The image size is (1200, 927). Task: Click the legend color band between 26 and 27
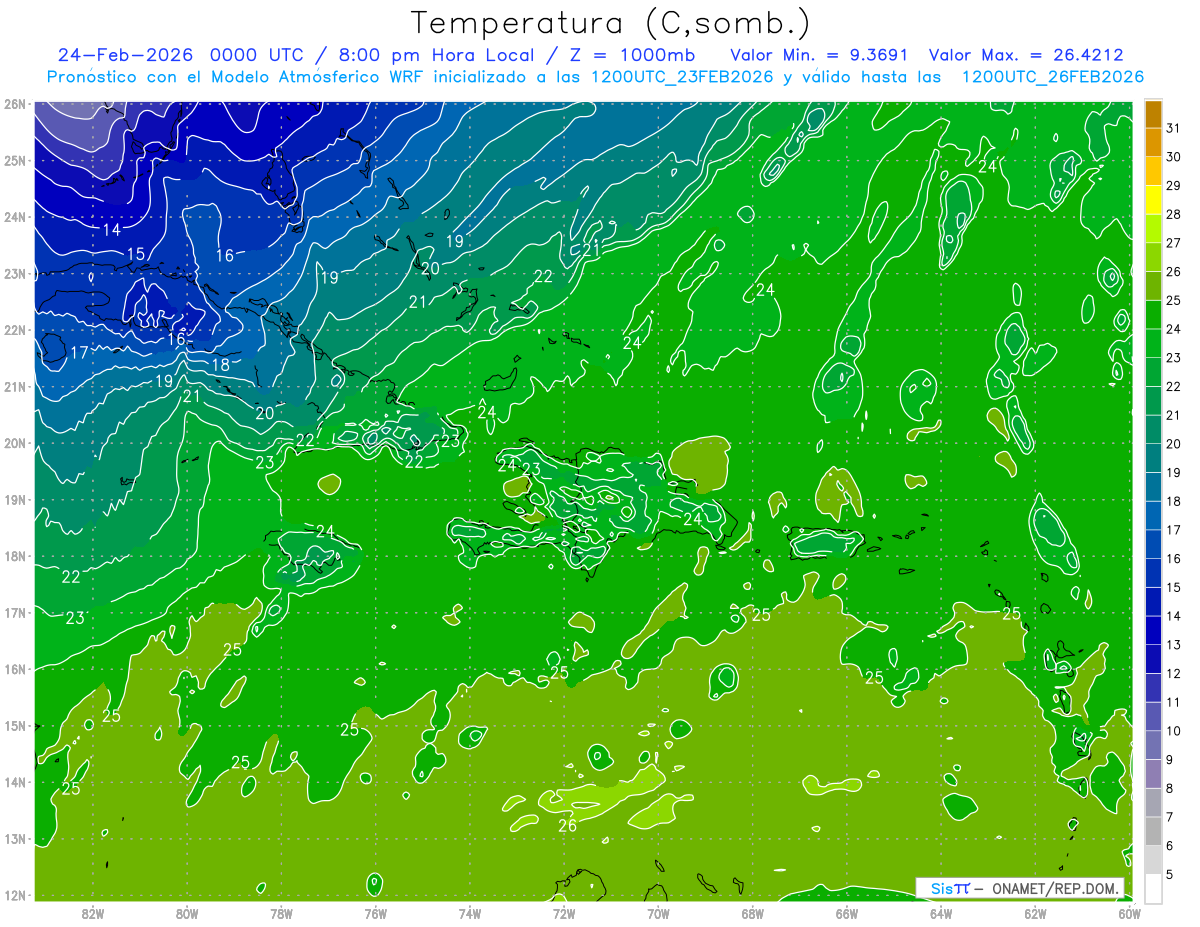(1153, 257)
